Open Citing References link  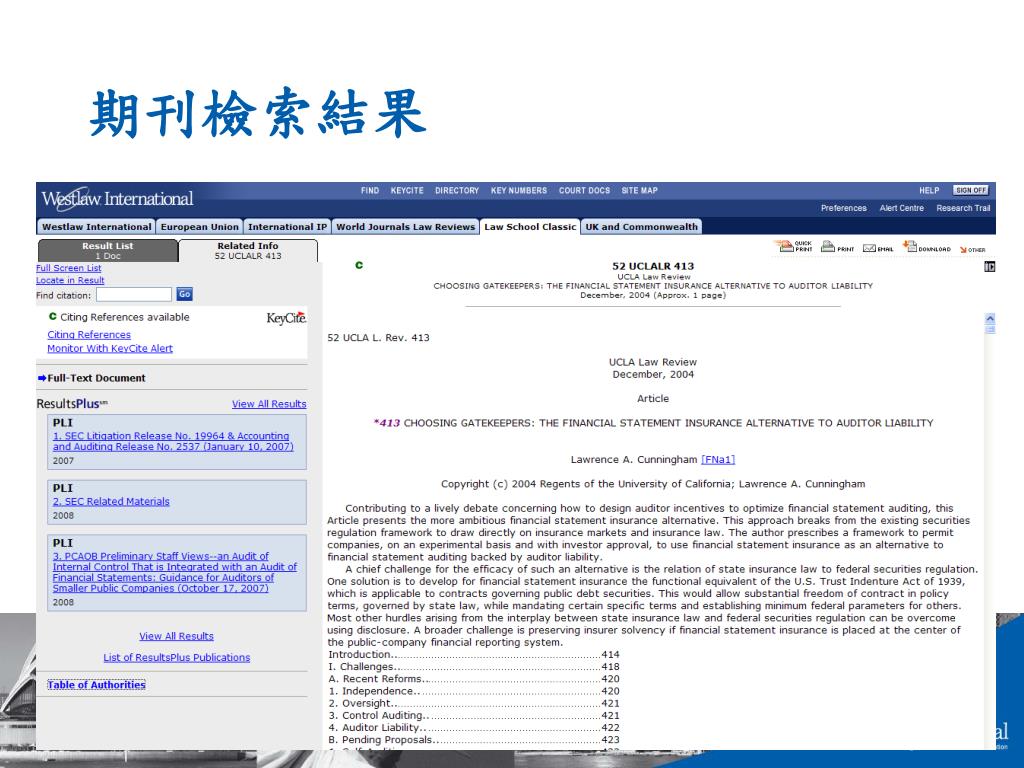click(x=89, y=334)
